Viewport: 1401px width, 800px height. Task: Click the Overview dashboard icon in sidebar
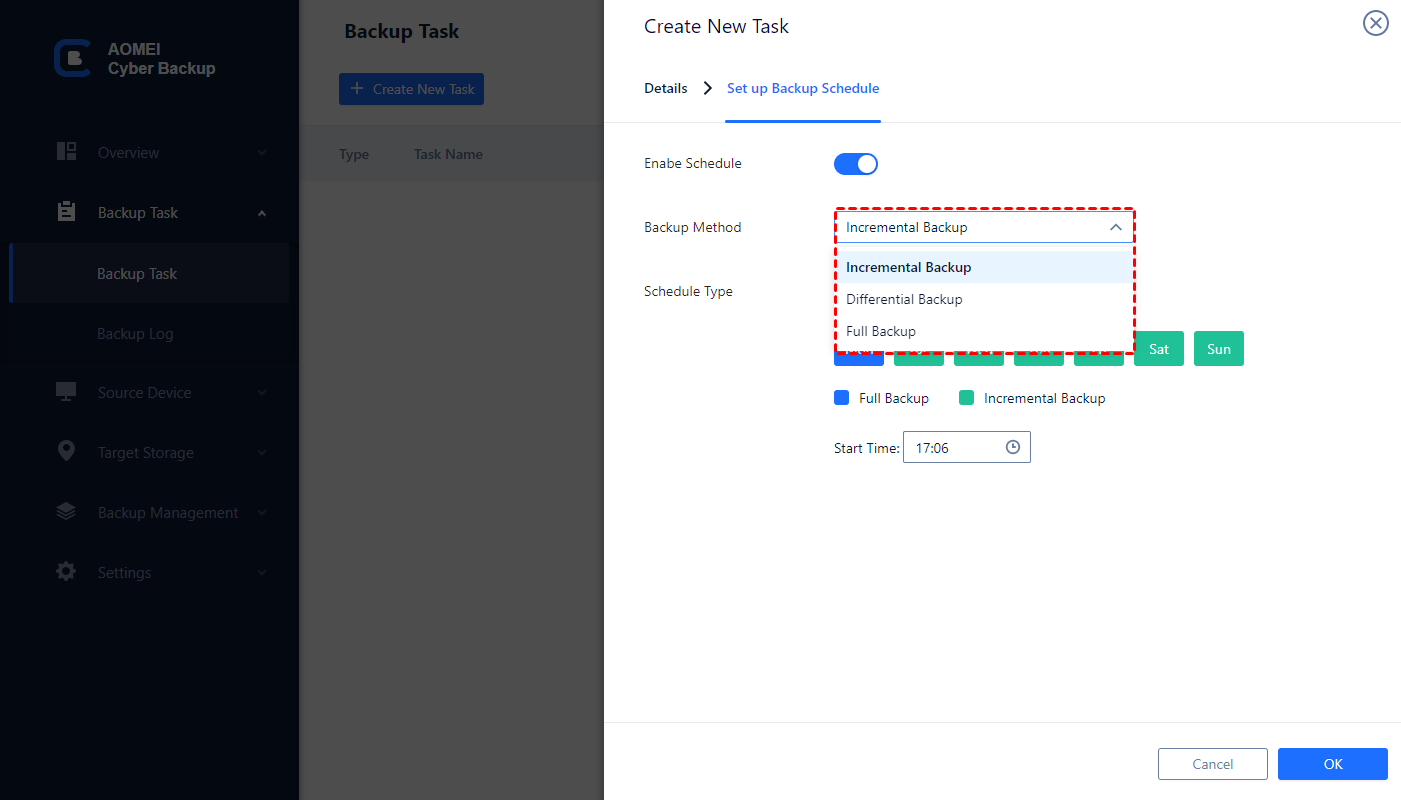click(67, 152)
